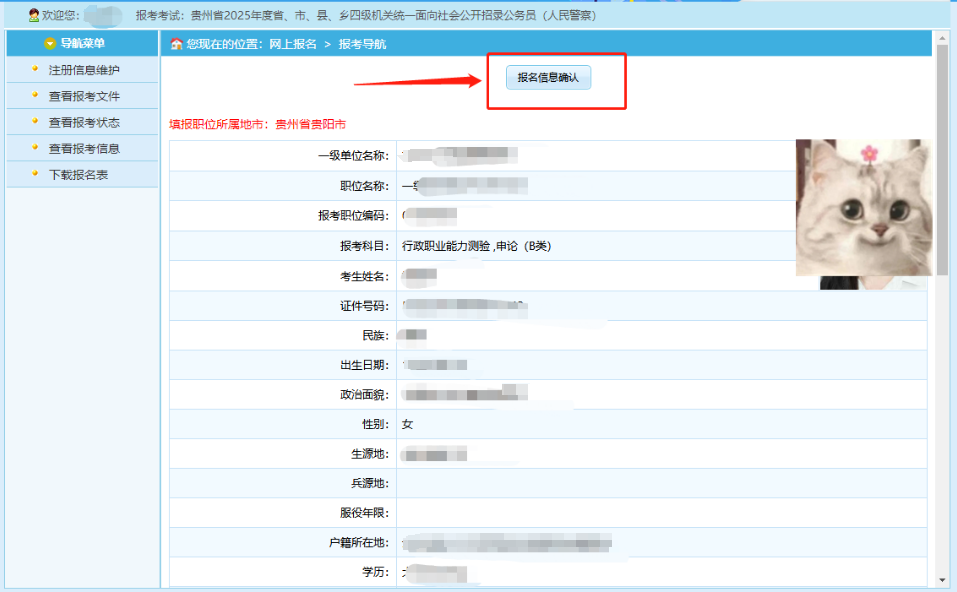This screenshot has height=592, width=957.
Task: Open 查看报考信息 menu item
Action: (x=84, y=149)
